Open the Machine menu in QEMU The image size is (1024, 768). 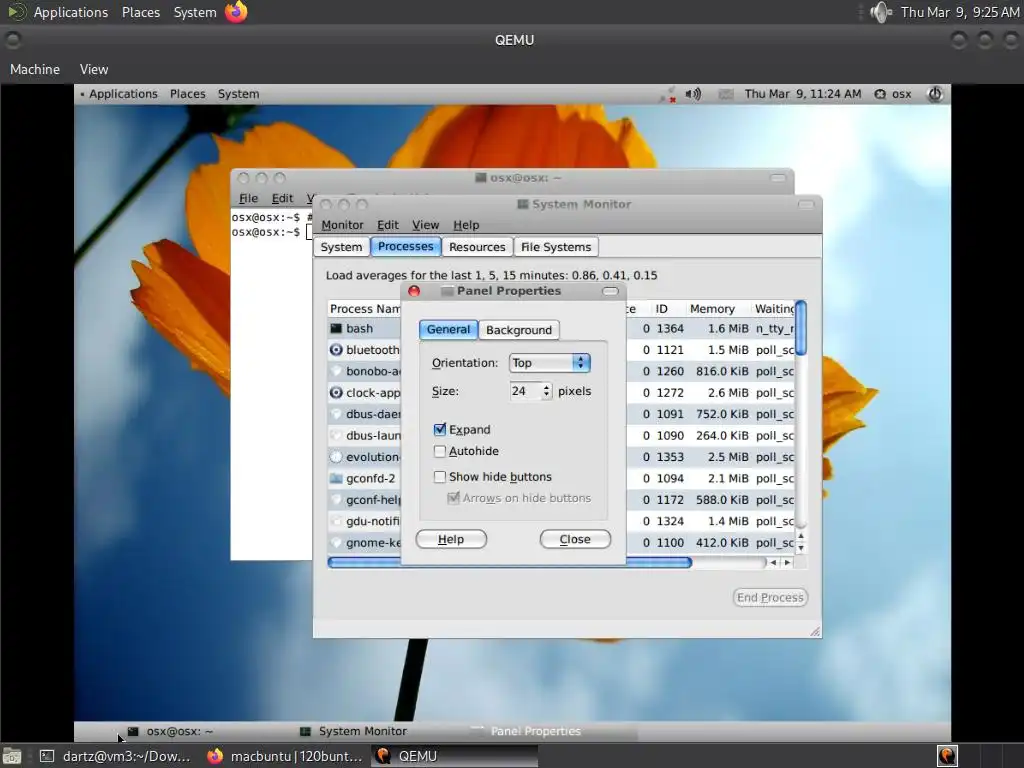[35, 69]
